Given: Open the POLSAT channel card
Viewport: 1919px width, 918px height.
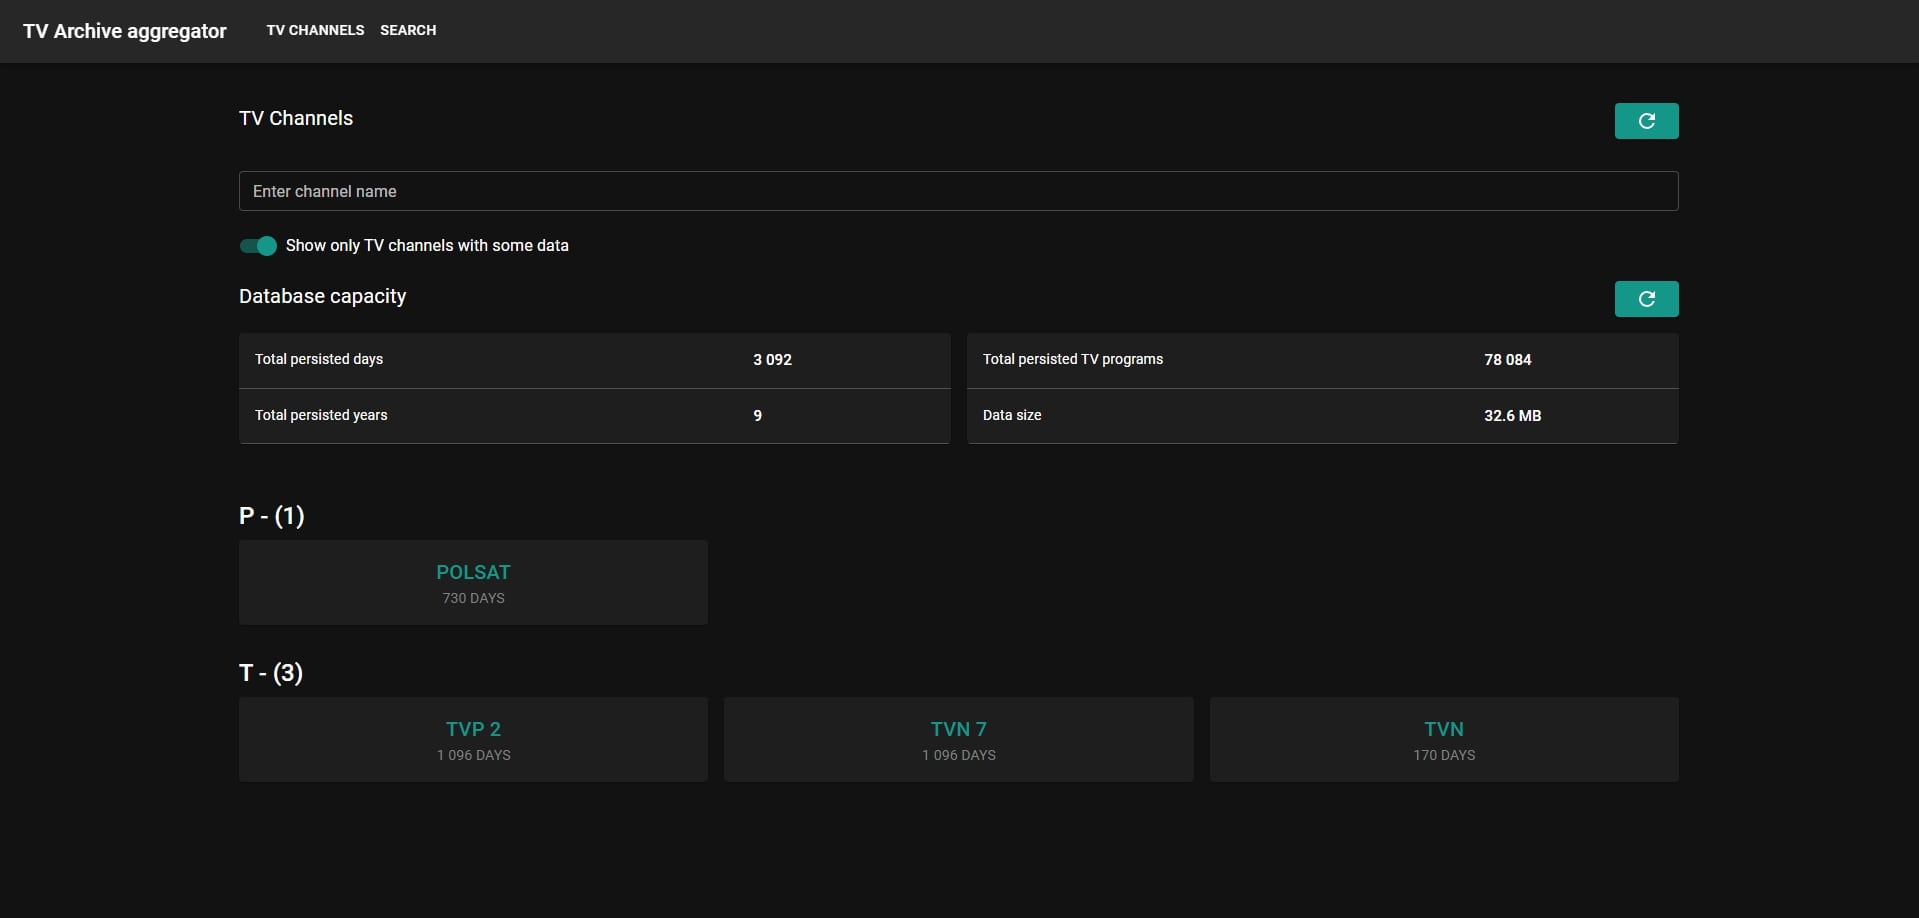Looking at the screenshot, I should coord(473,583).
